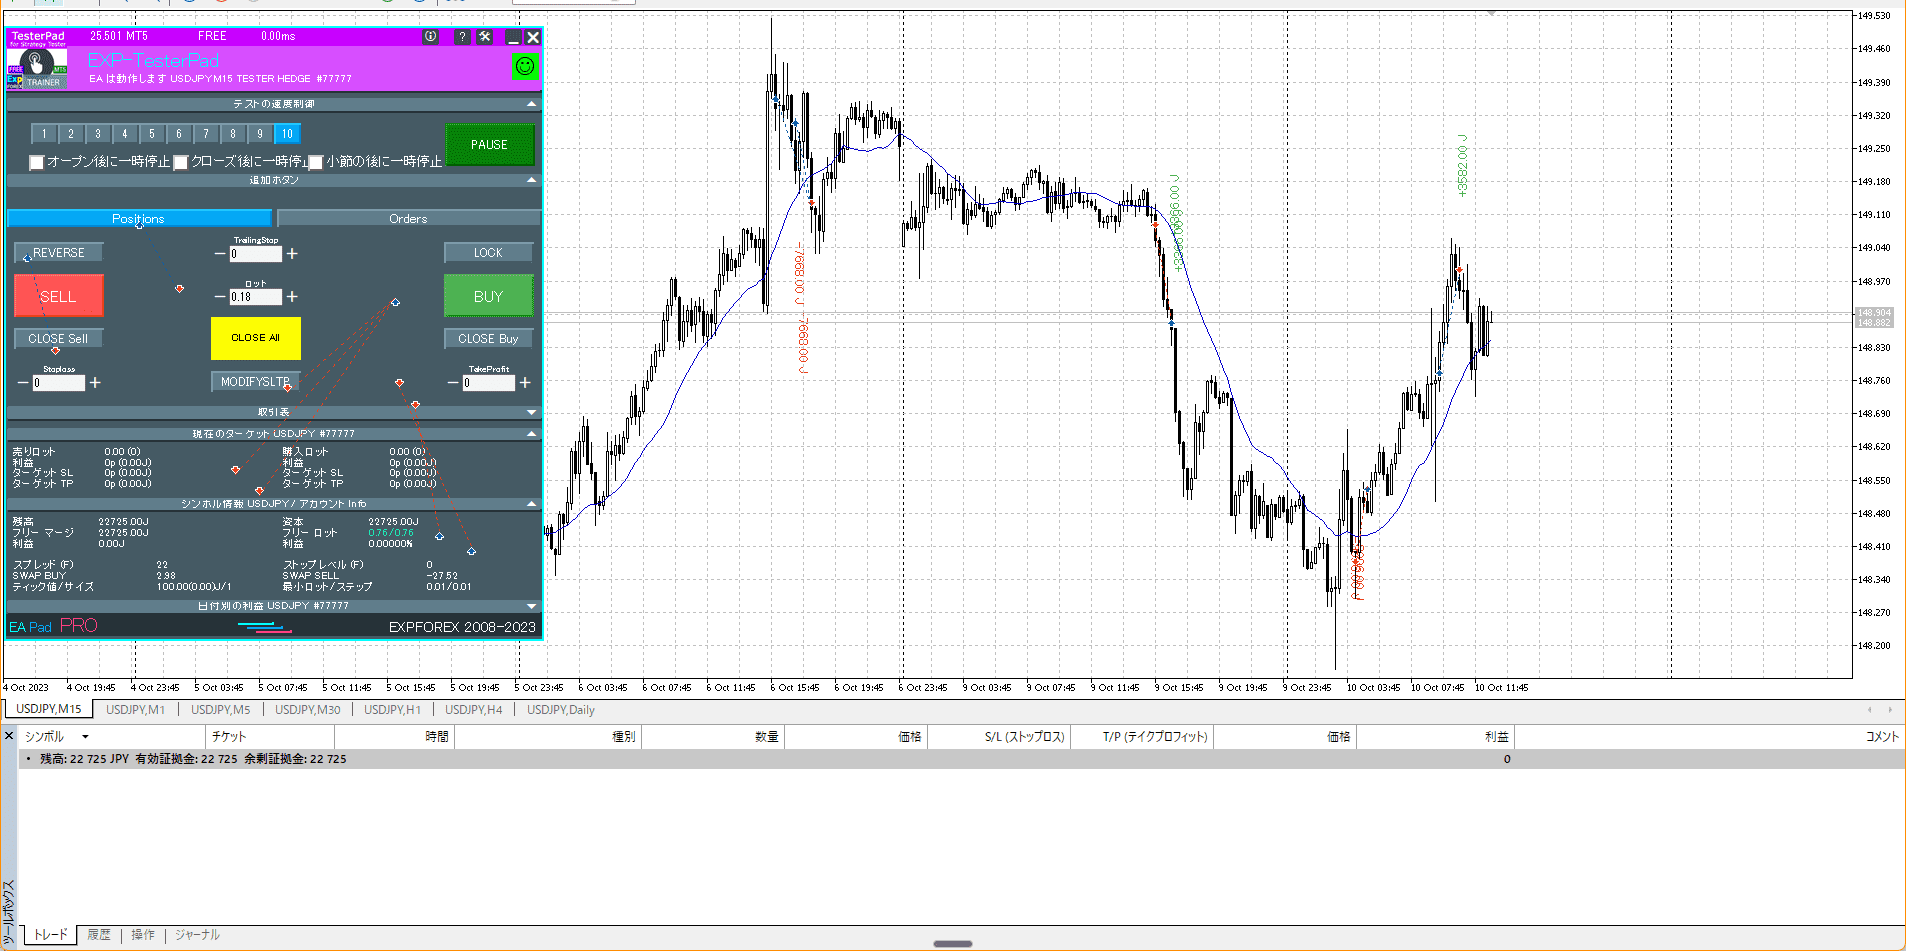Click the info icon in TesterPad header
The width and height of the screenshot is (1906, 951).
tap(431, 37)
